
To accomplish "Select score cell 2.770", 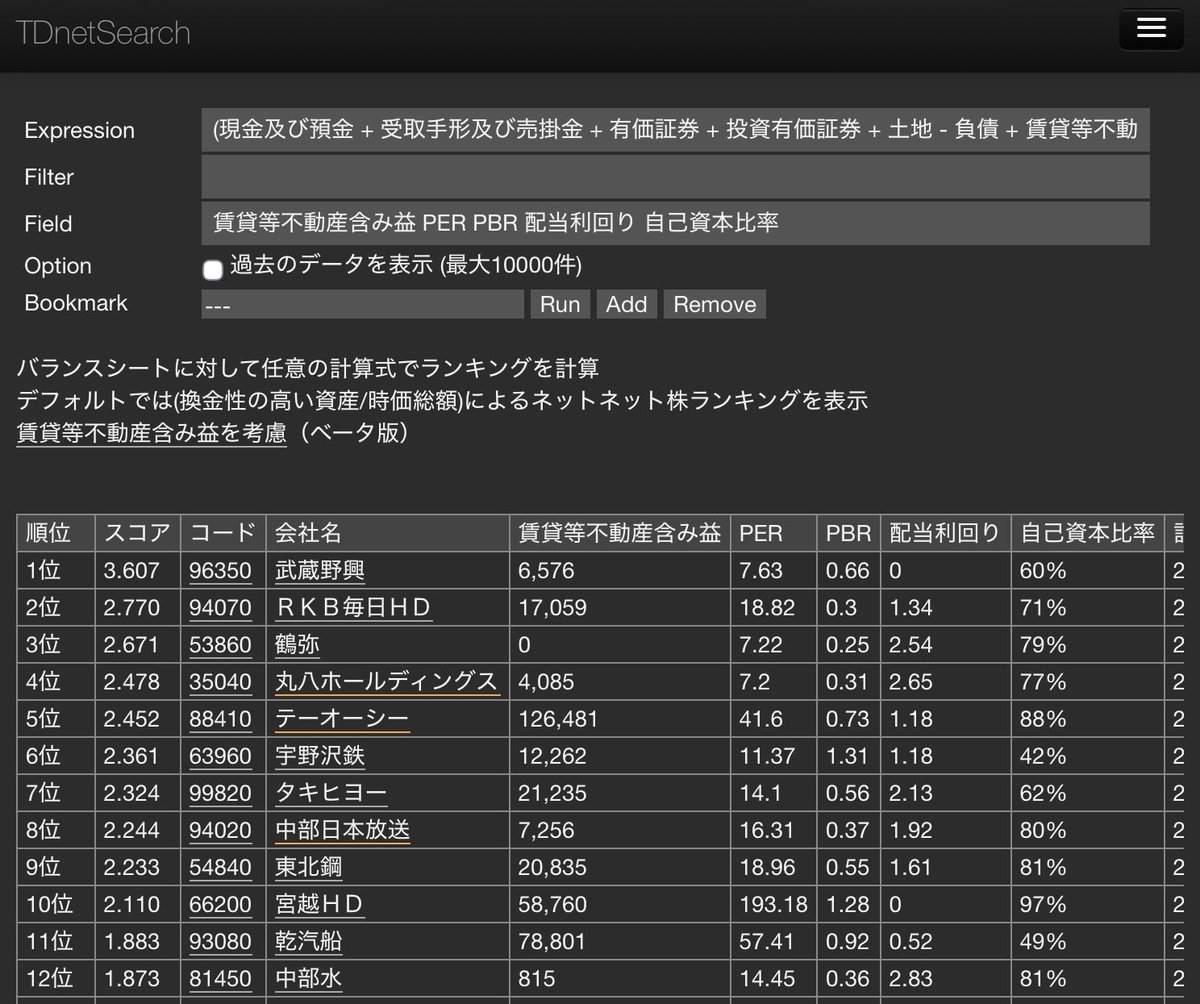I will [138, 608].
